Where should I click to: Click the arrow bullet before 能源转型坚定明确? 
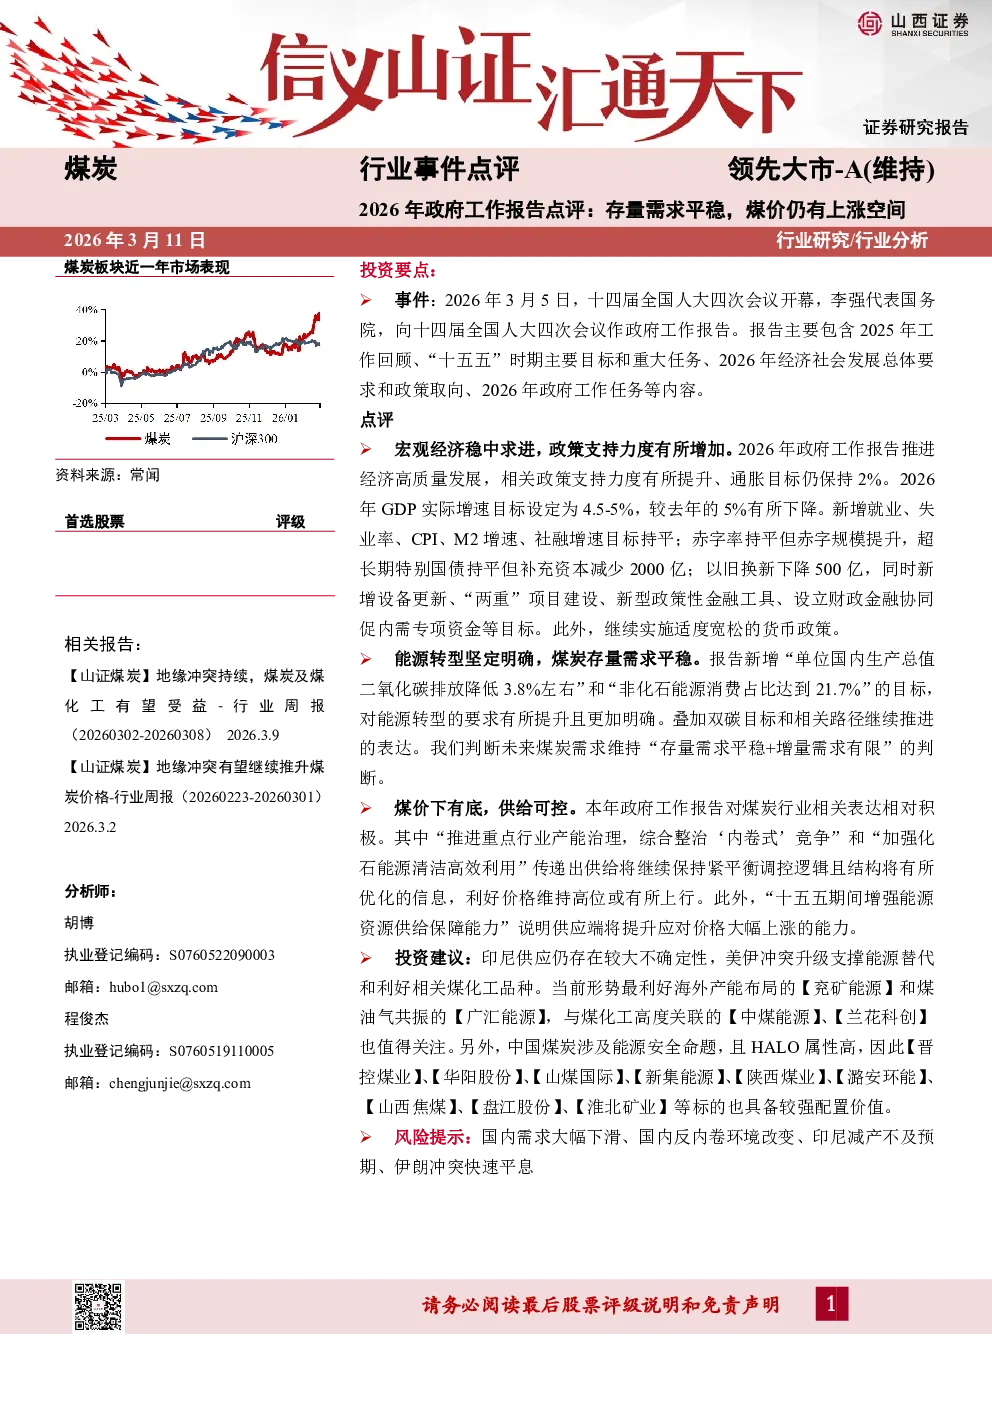pos(366,659)
